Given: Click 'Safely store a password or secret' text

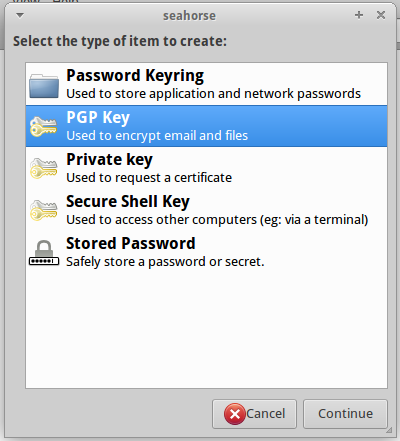Looking at the screenshot, I should [165, 262].
